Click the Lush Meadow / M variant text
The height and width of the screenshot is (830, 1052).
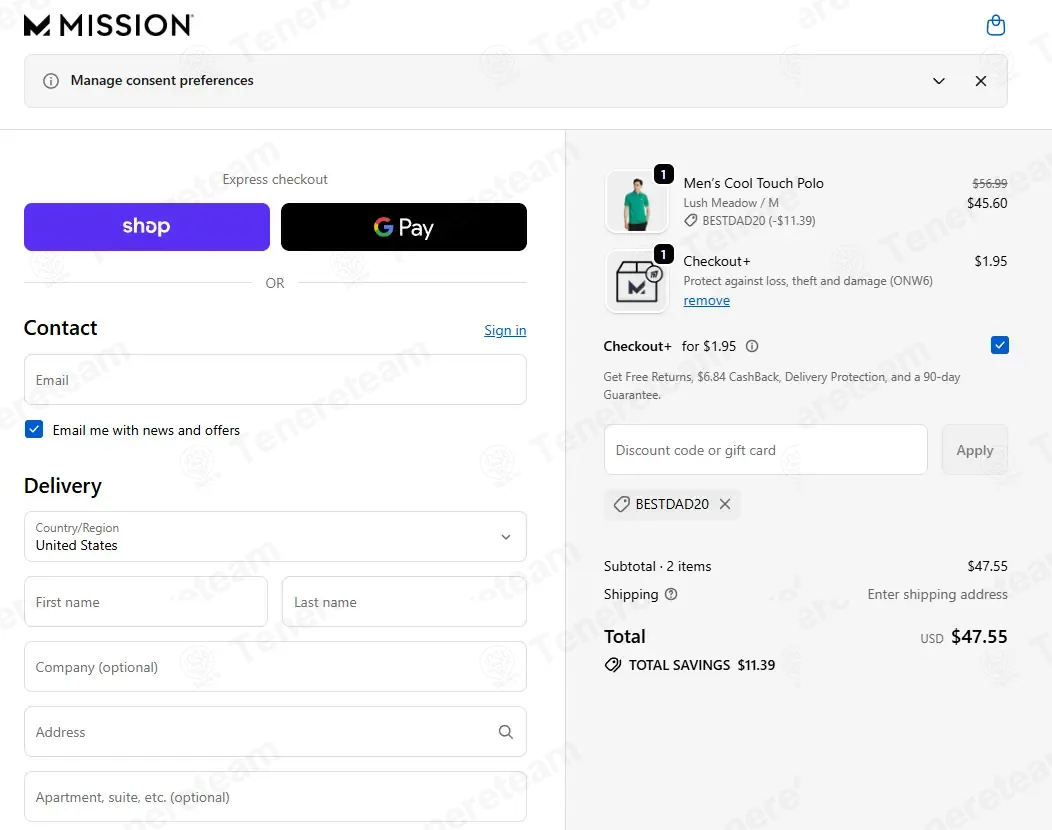pyautogui.click(x=731, y=203)
